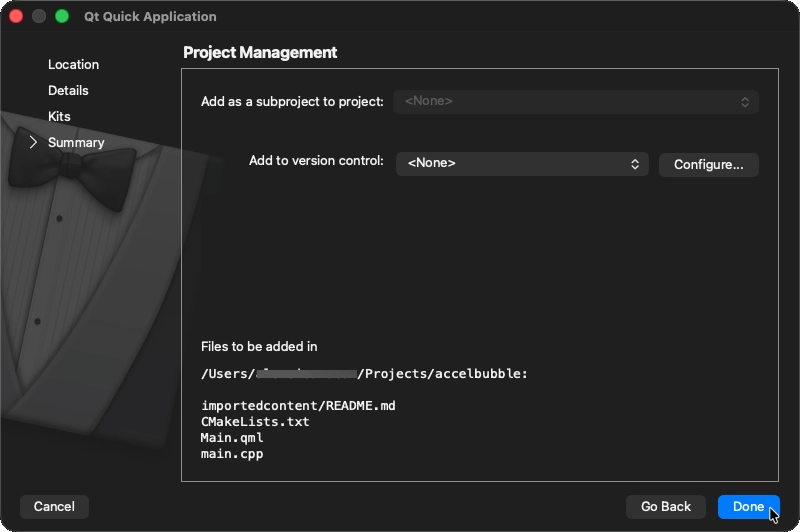
Task: Click the main.cpp file entry
Action: point(232,454)
